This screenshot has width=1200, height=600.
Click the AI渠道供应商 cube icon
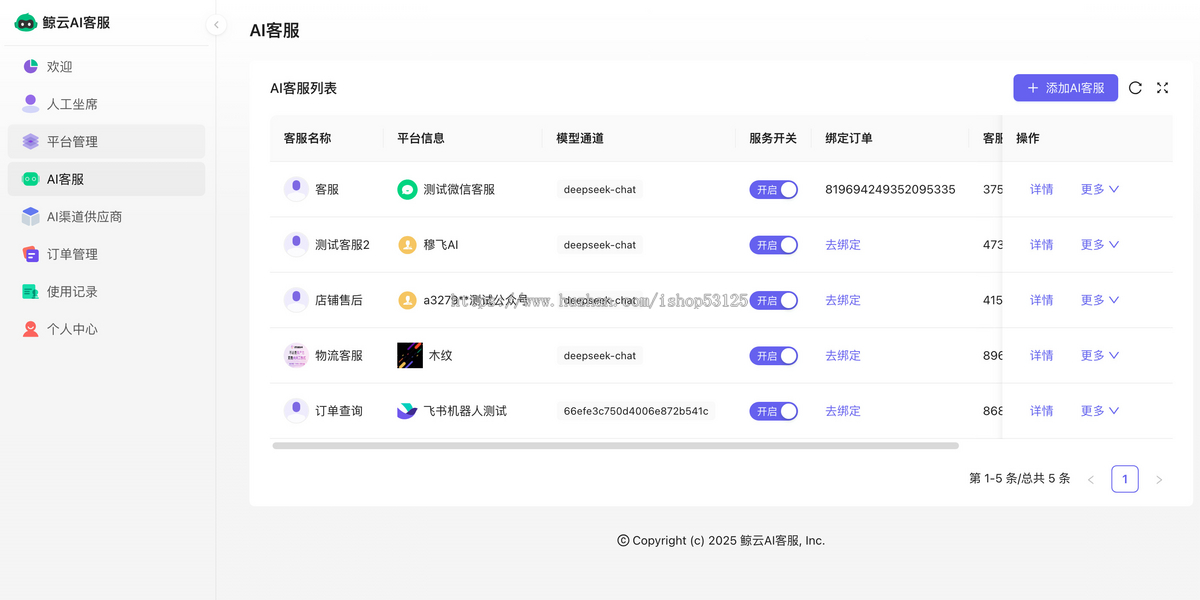(30, 216)
